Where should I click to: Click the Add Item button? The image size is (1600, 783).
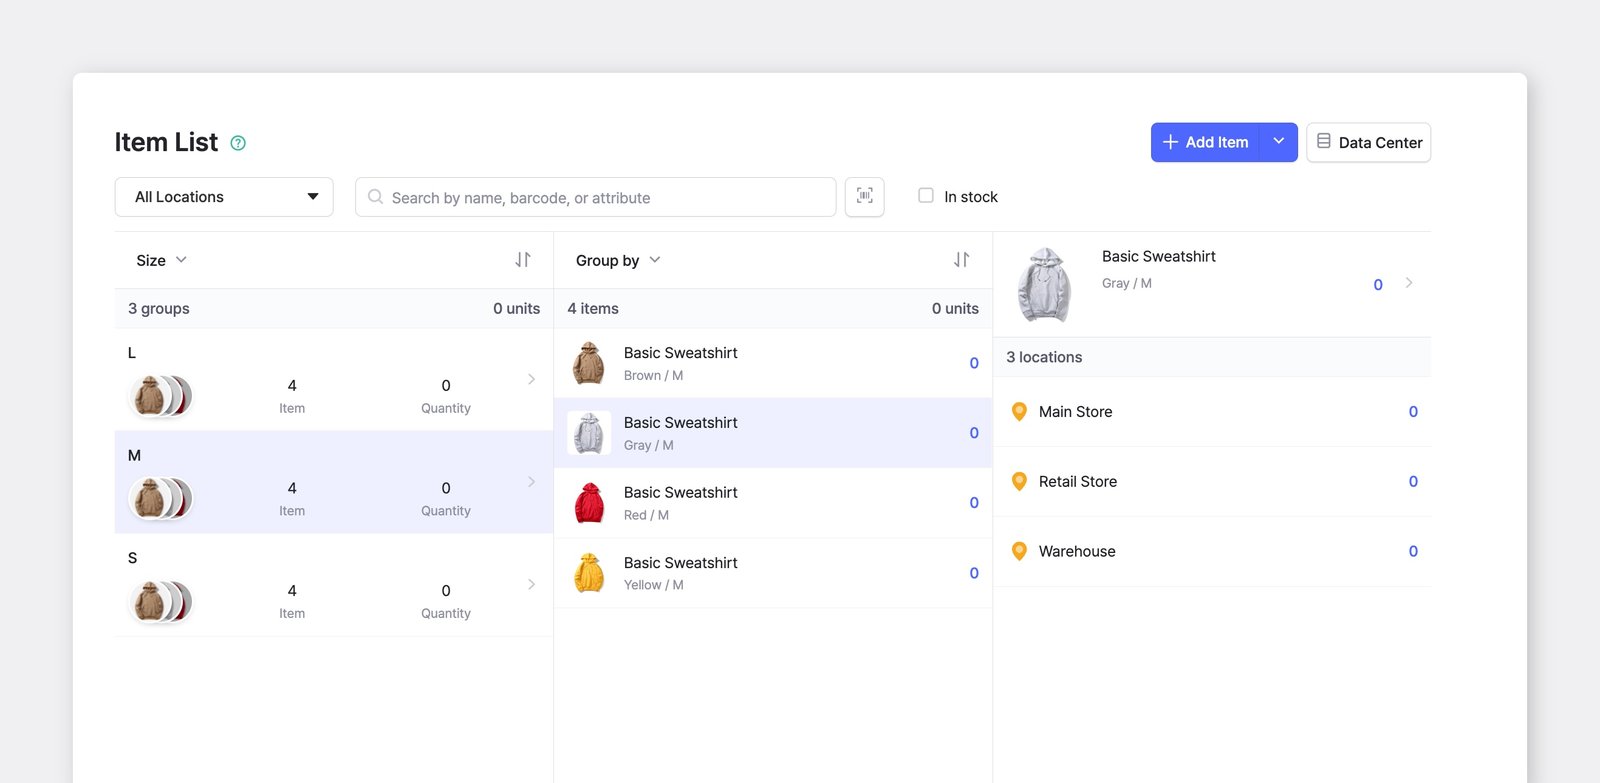(x=1205, y=142)
